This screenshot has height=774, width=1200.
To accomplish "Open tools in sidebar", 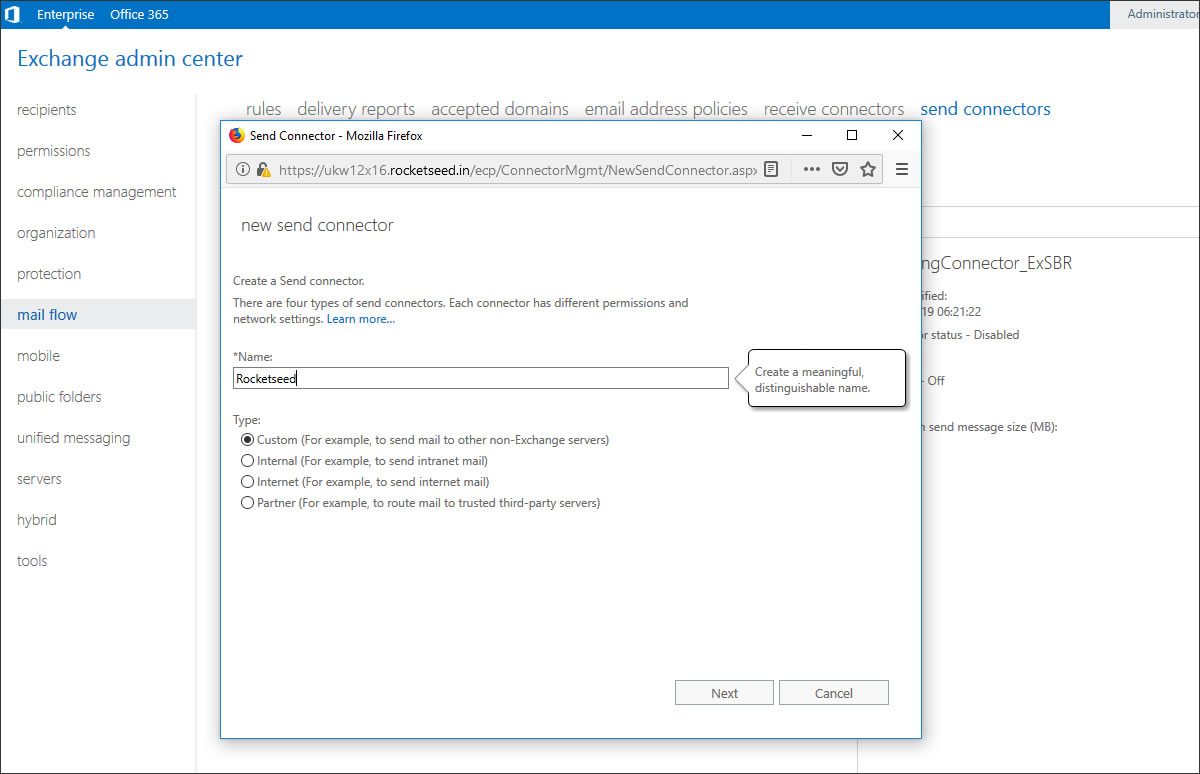I will tap(32, 561).
